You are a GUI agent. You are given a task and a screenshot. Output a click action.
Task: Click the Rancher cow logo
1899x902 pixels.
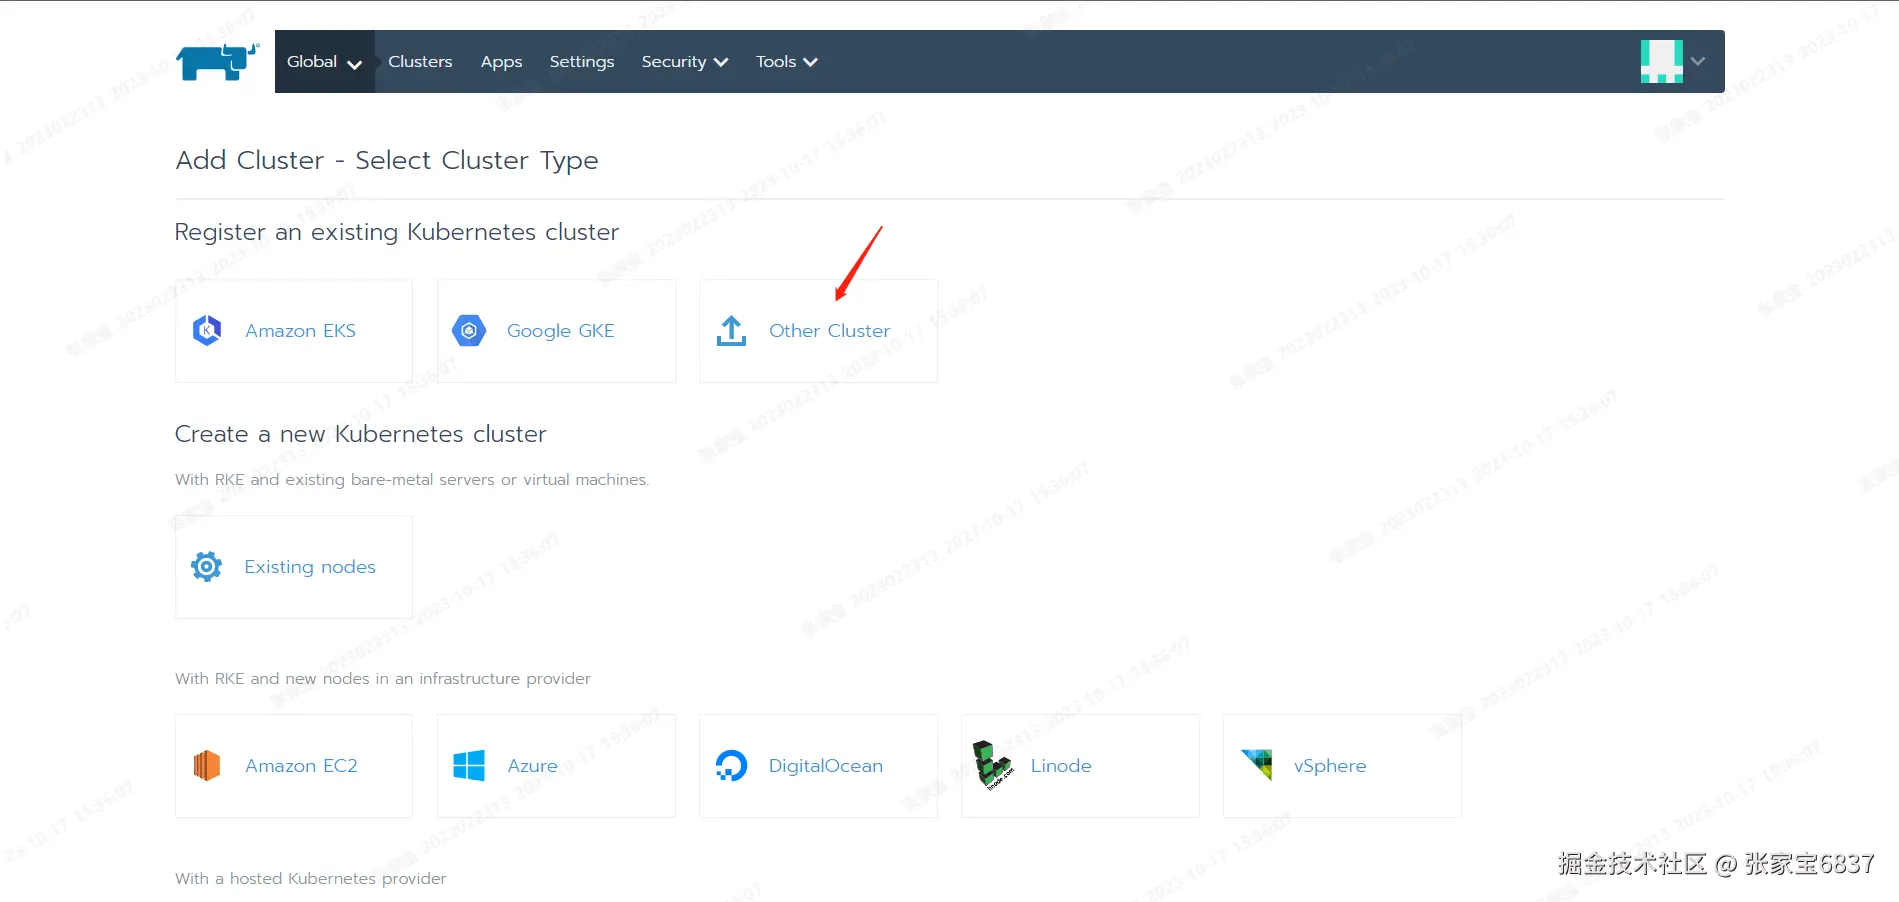[x=218, y=62]
